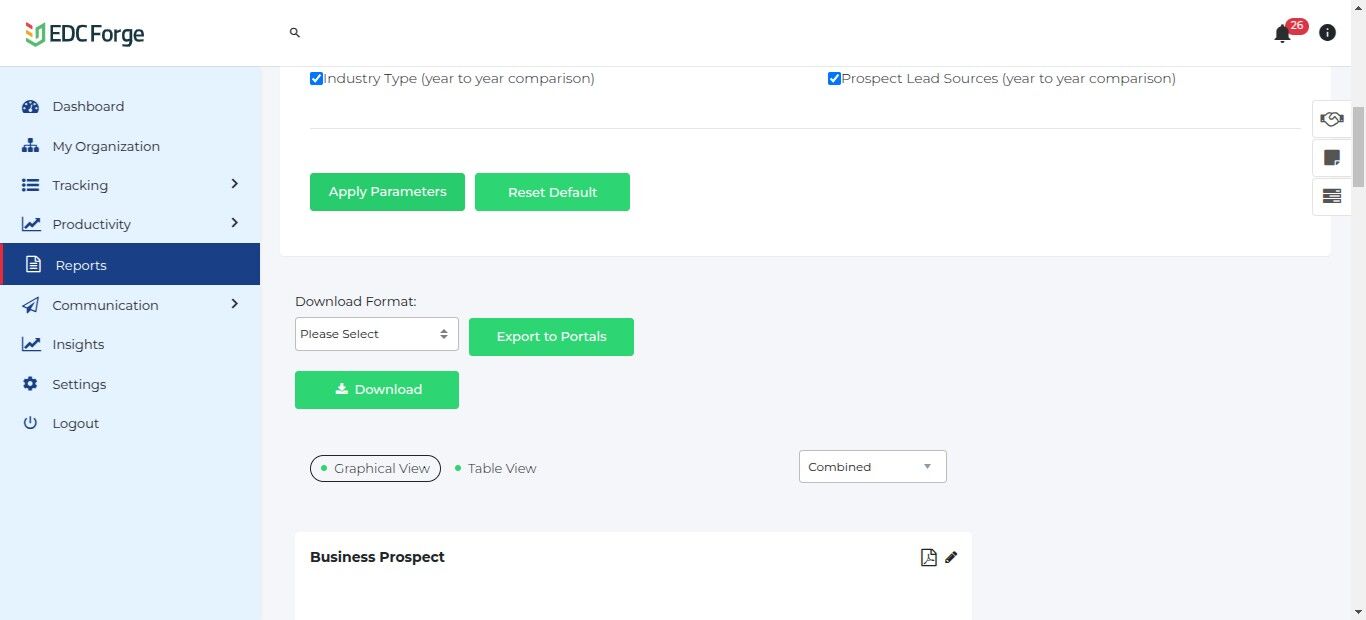This screenshot has height=620, width=1366.
Task: Click Apply Parameters button
Action: click(x=387, y=192)
